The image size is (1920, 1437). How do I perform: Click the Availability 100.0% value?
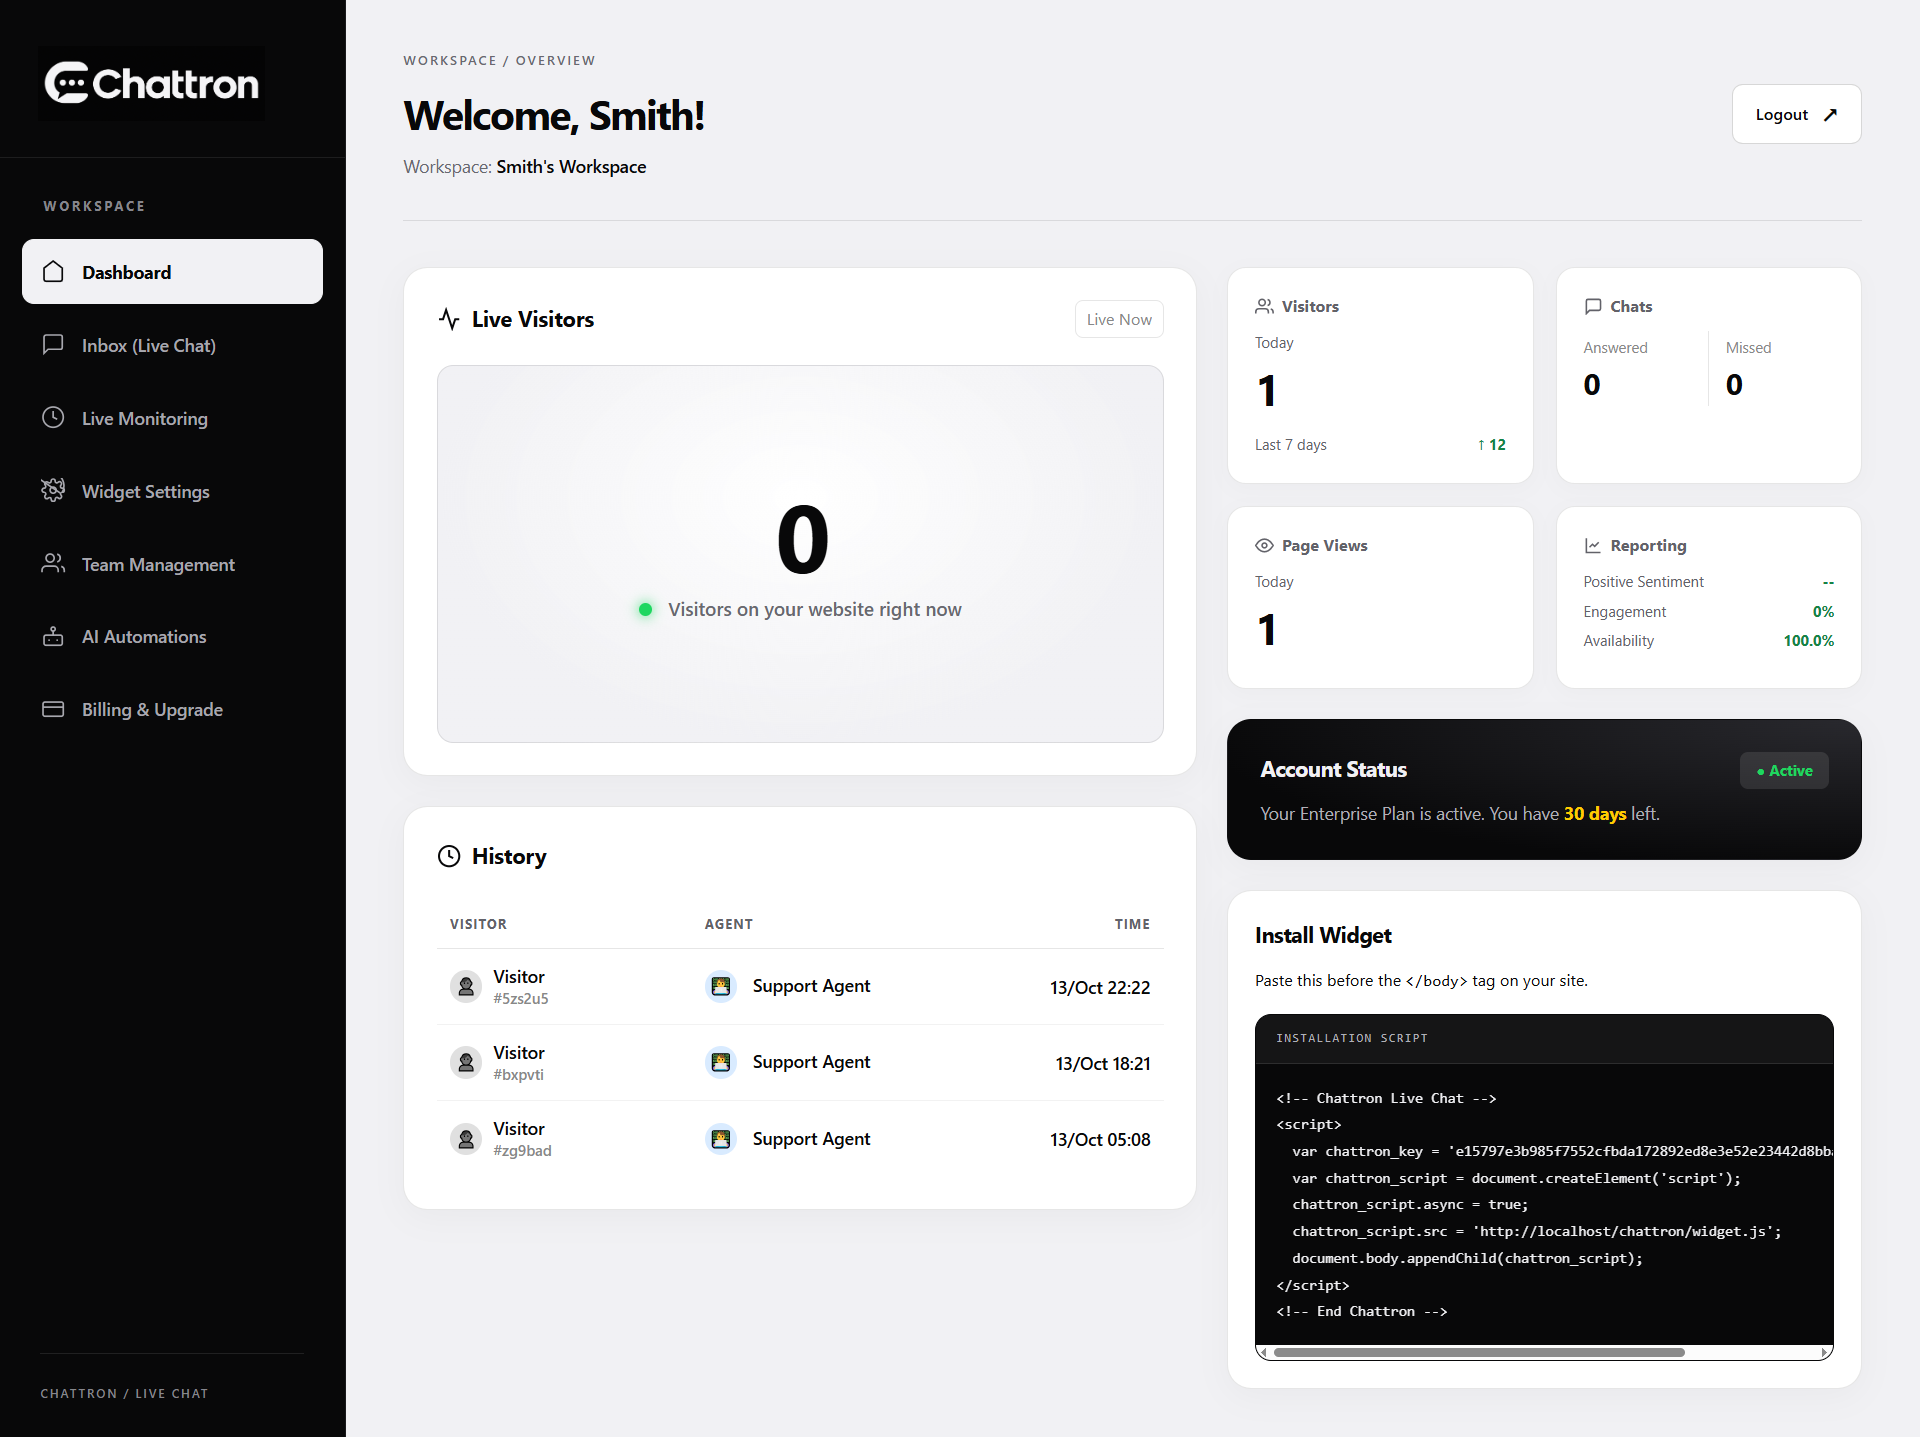pyautogui.click(x=1808, y=641)
